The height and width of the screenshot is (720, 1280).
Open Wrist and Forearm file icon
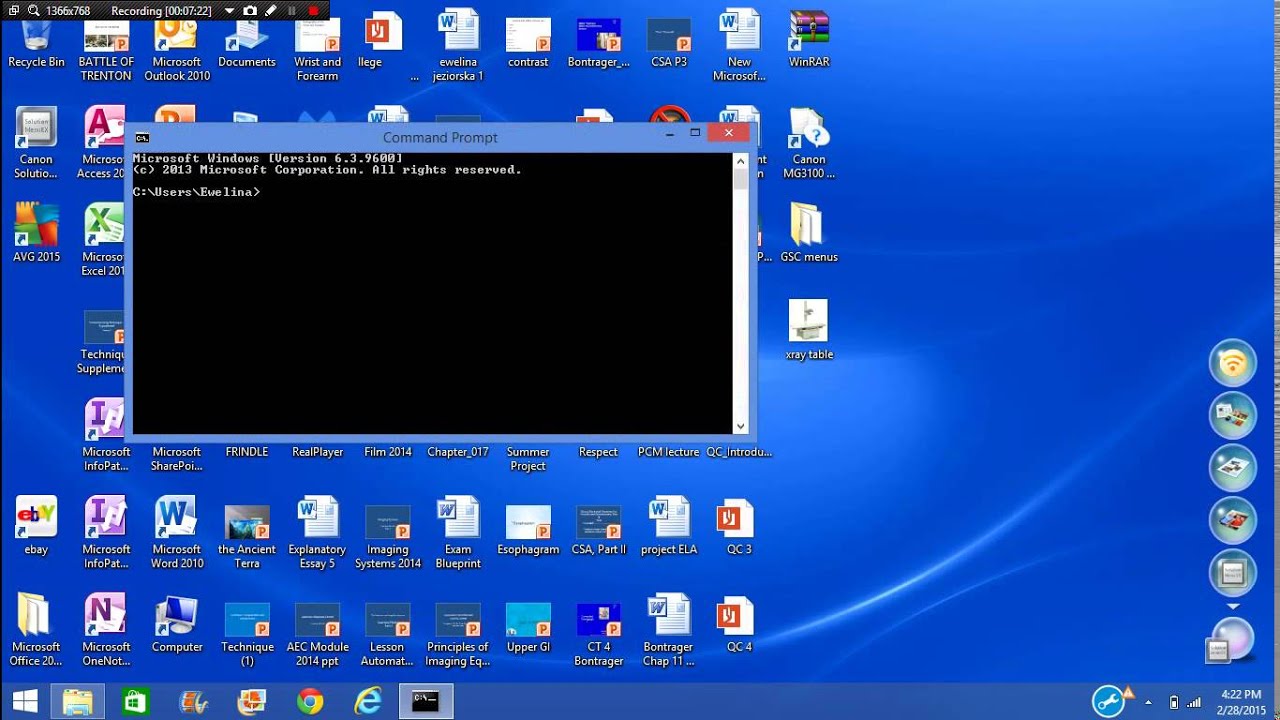pyautogui.click(x=317, y=51)
